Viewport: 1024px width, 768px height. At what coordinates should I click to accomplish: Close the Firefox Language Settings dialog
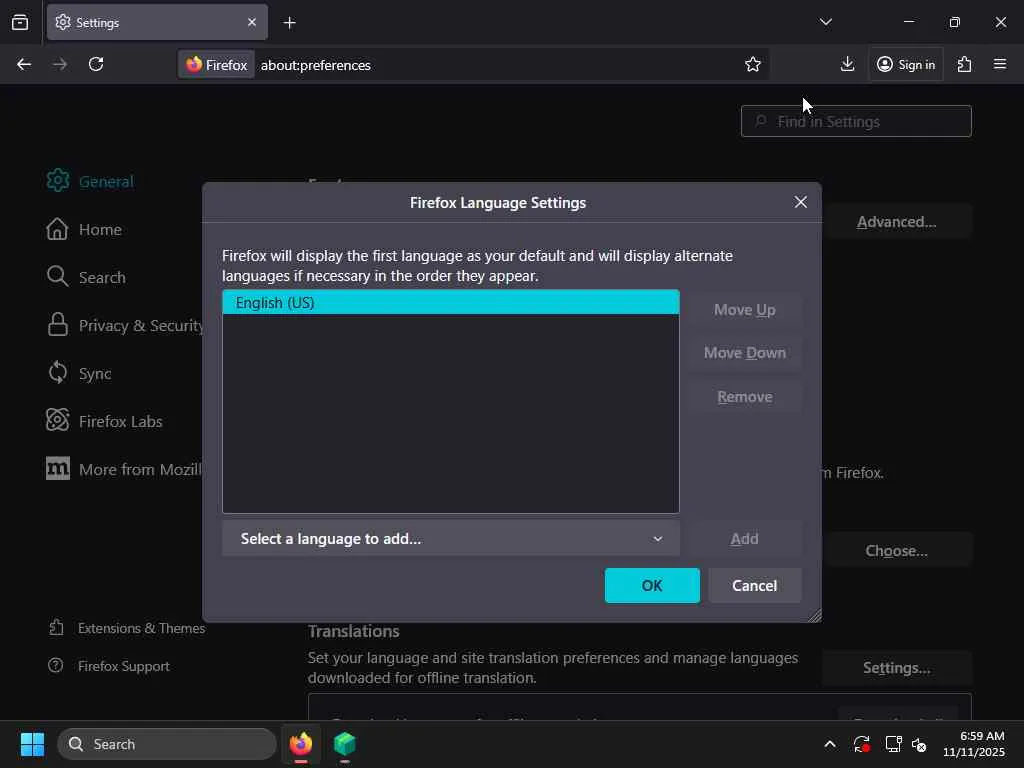click(x=801, y=202)
